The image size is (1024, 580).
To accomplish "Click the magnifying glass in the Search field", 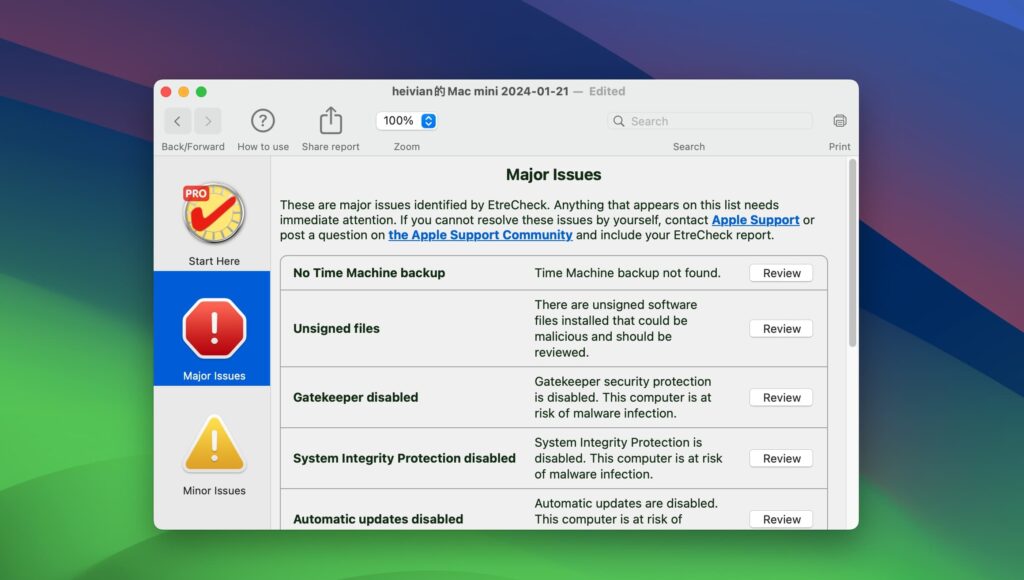I will 620,120.
